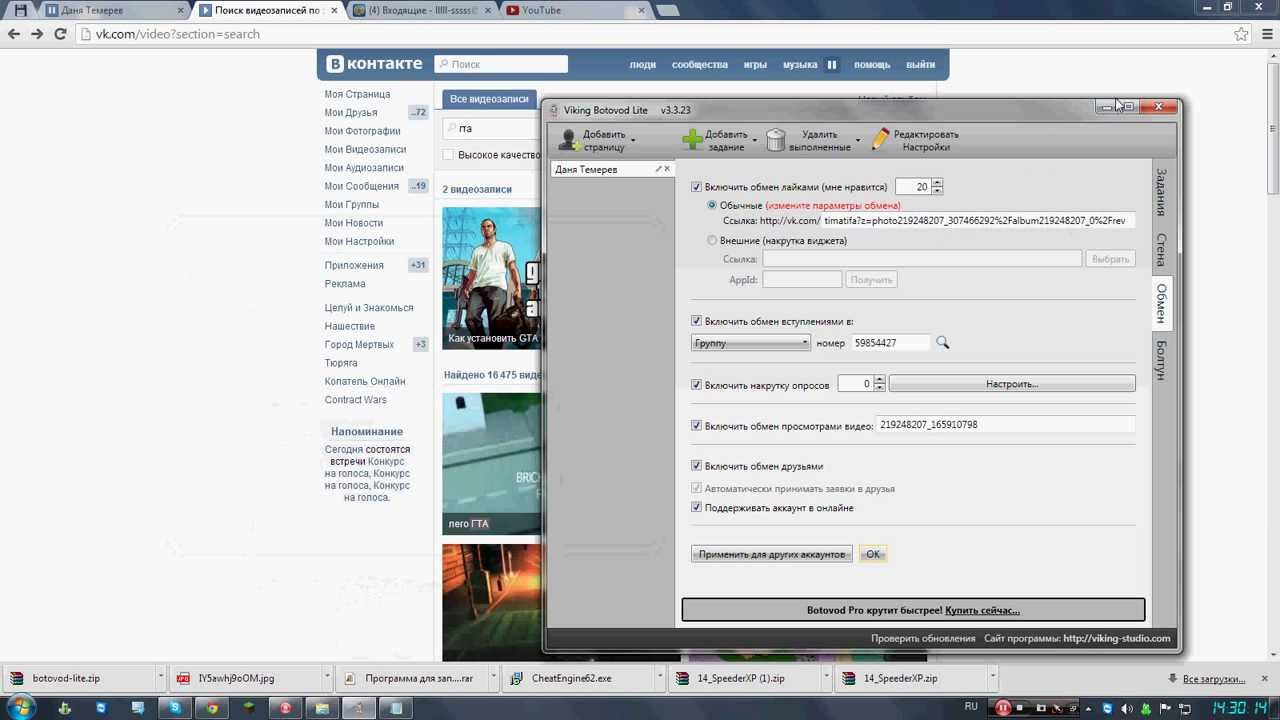The width and height of the screenshot is (1280, 720).
Task: Switch to Входящие browser tab
Action: point(420,10)
